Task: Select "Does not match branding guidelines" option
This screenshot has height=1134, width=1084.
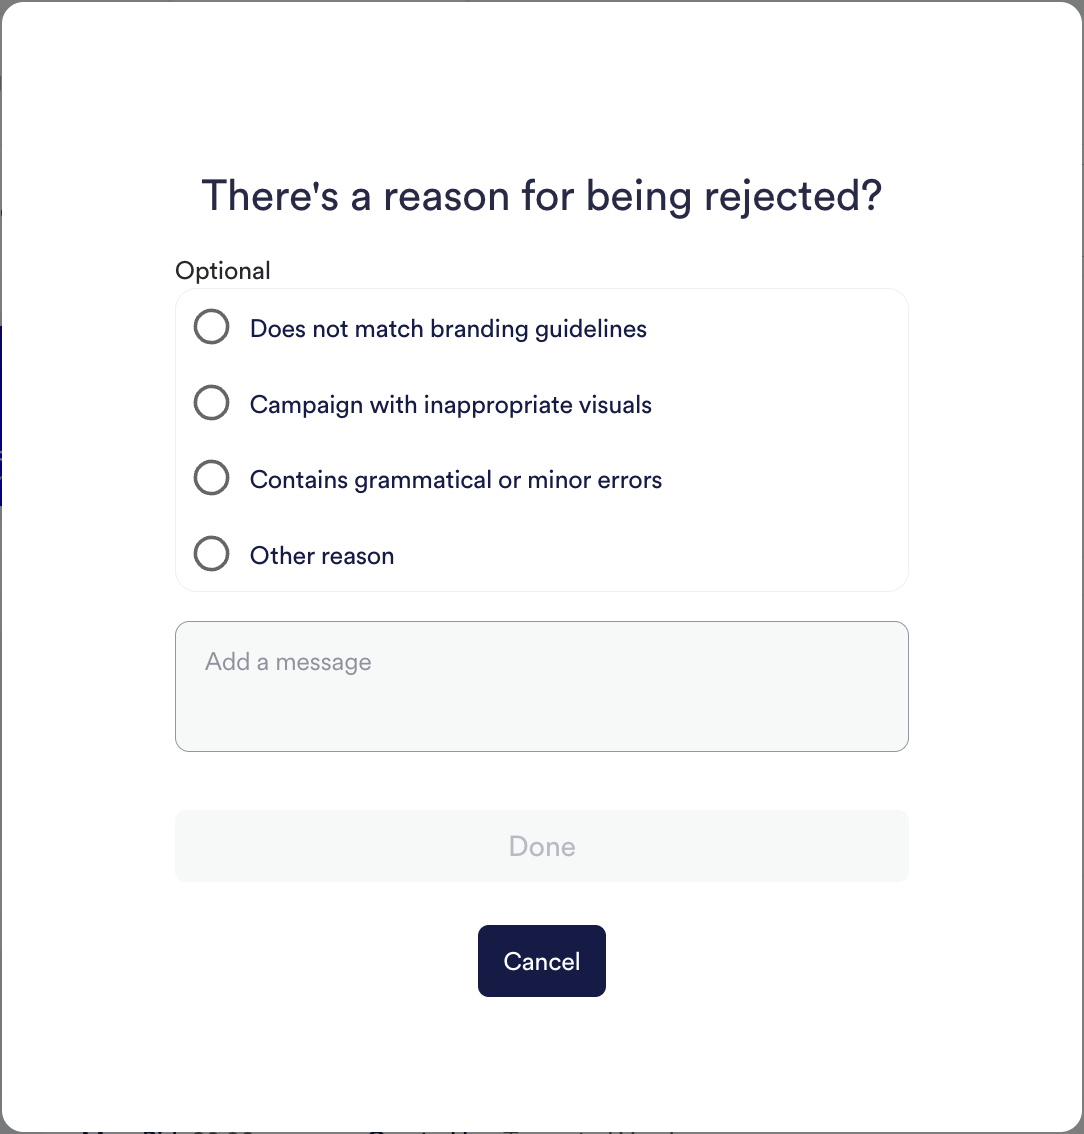Action: 211,326
